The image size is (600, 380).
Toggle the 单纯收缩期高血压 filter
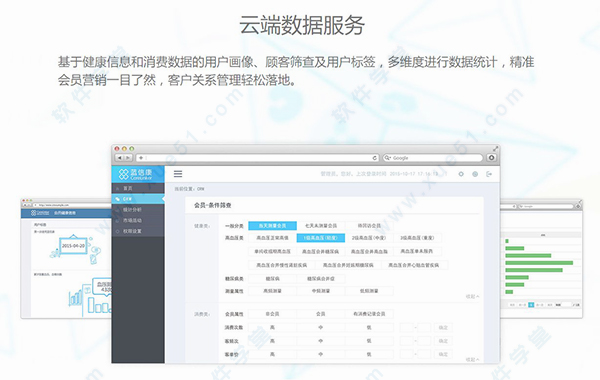pyautogui.click(x=272, y=251)
